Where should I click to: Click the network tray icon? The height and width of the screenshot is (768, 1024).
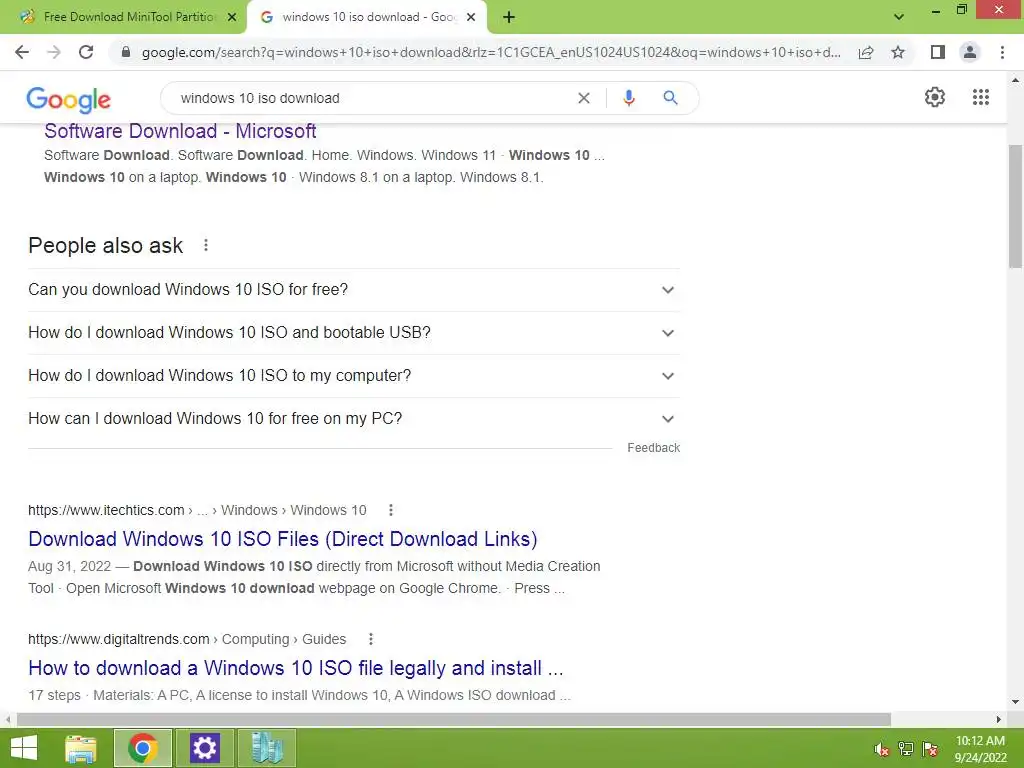pos(906,749)
